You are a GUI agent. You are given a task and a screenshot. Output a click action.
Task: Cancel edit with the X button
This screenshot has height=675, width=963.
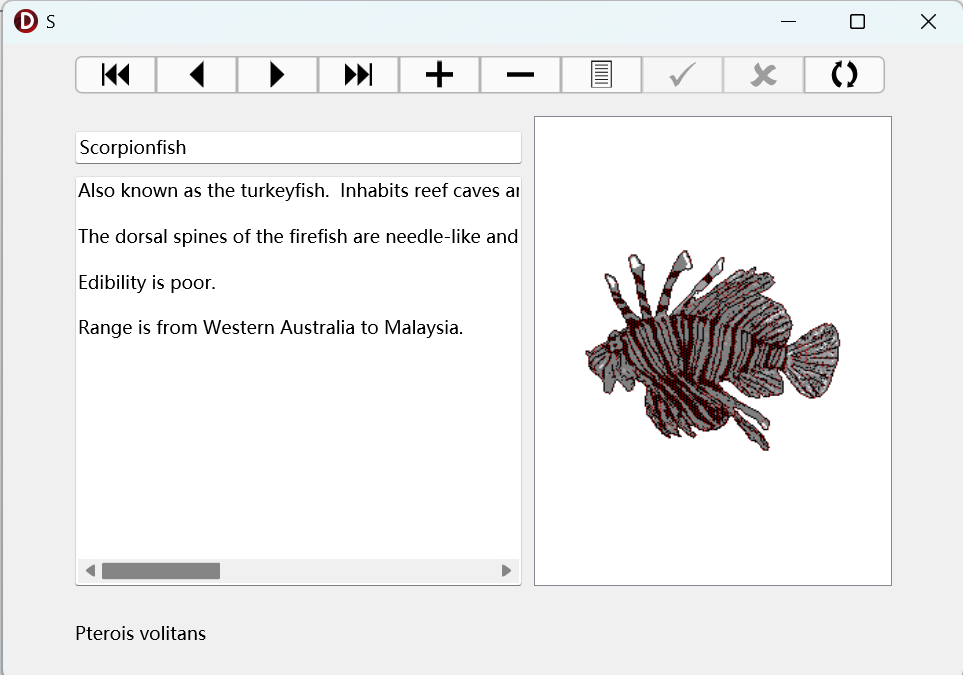[x=763, y=75]
